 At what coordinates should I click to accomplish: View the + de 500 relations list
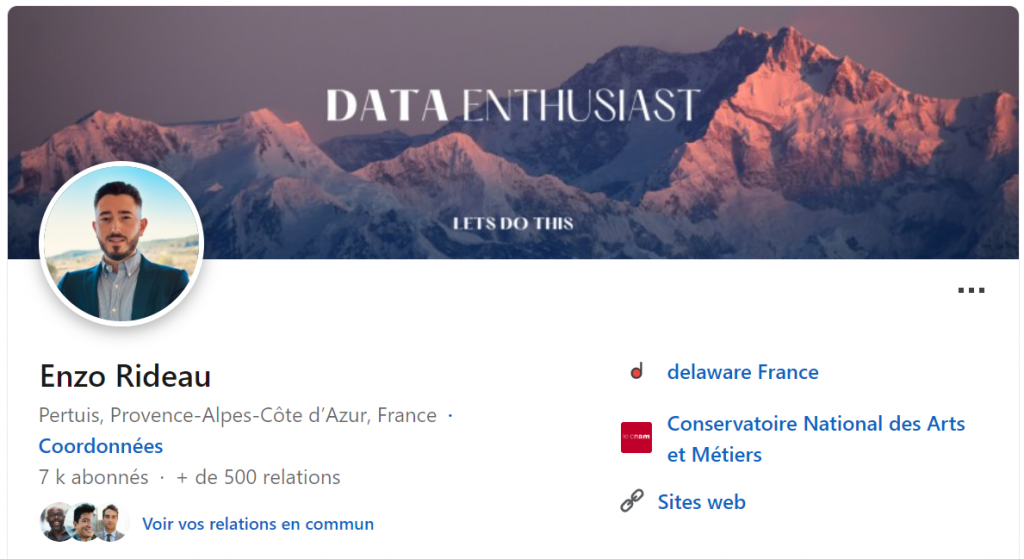258,477
